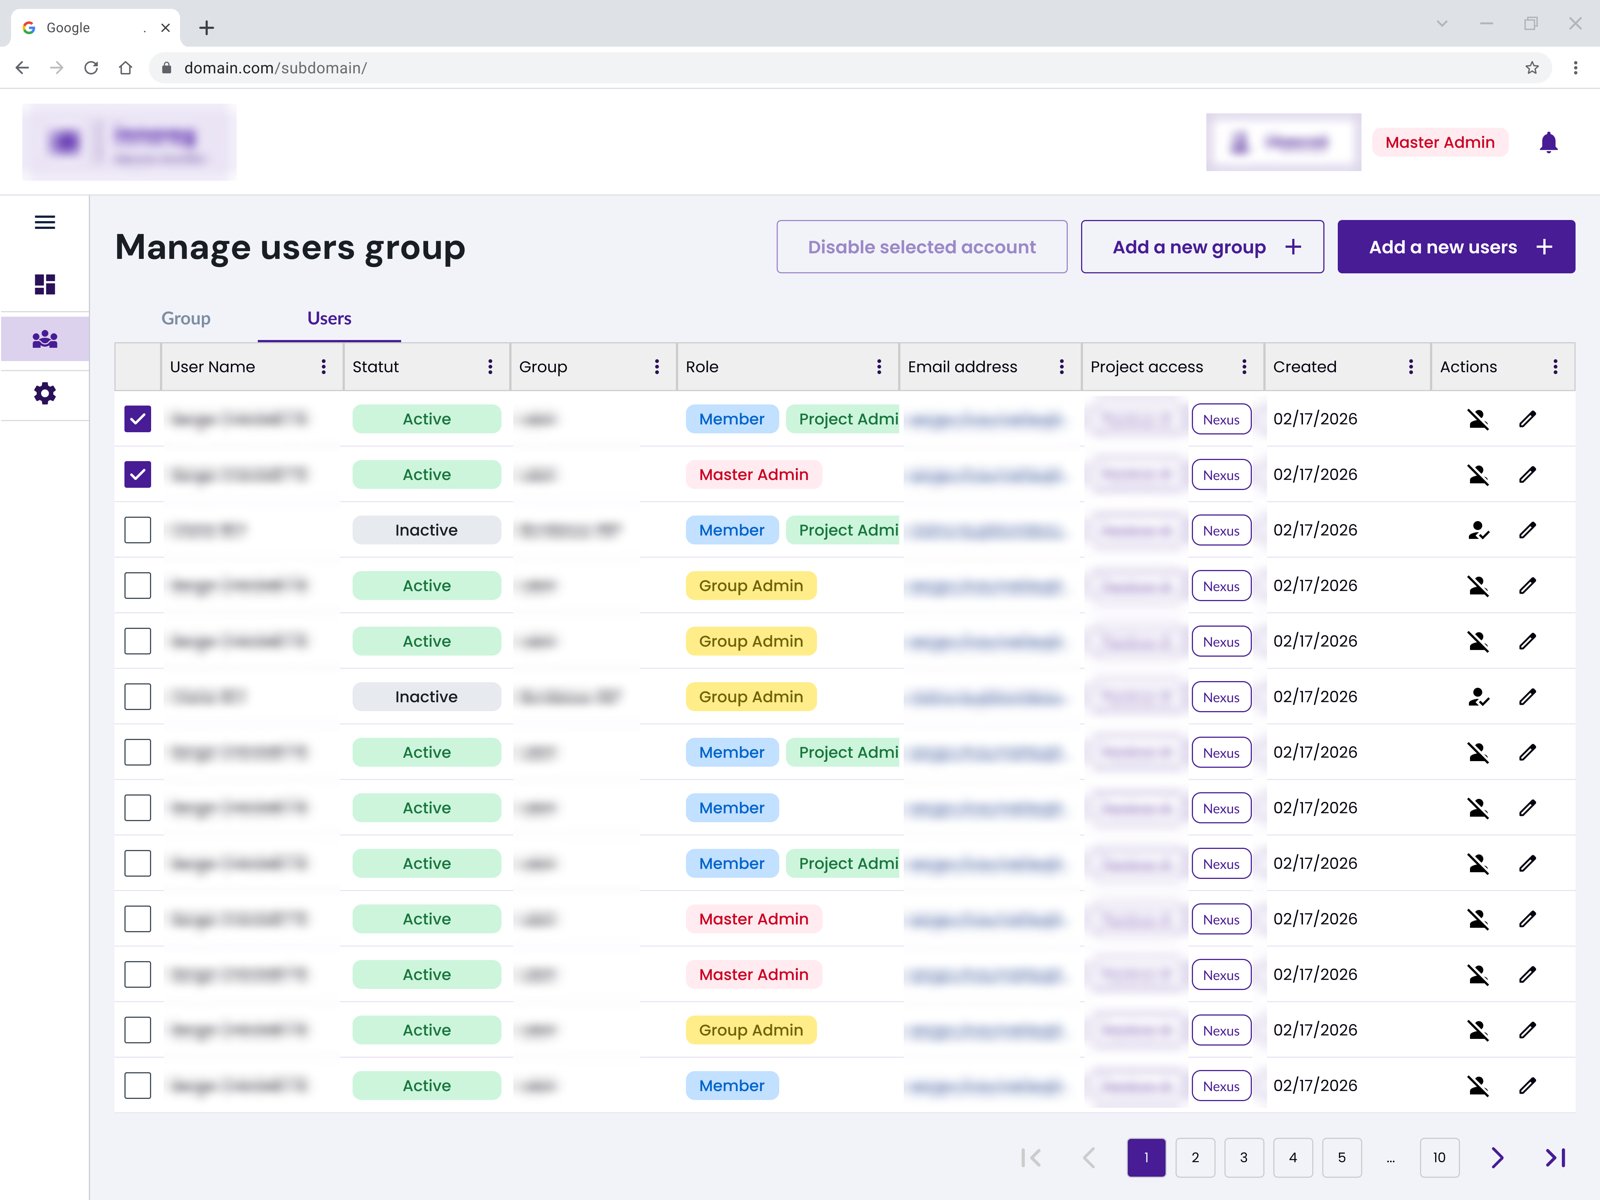Screen dimensions: 1600x1200
Task: Tick the checkbox in the bottom row
Action: 138,1086
